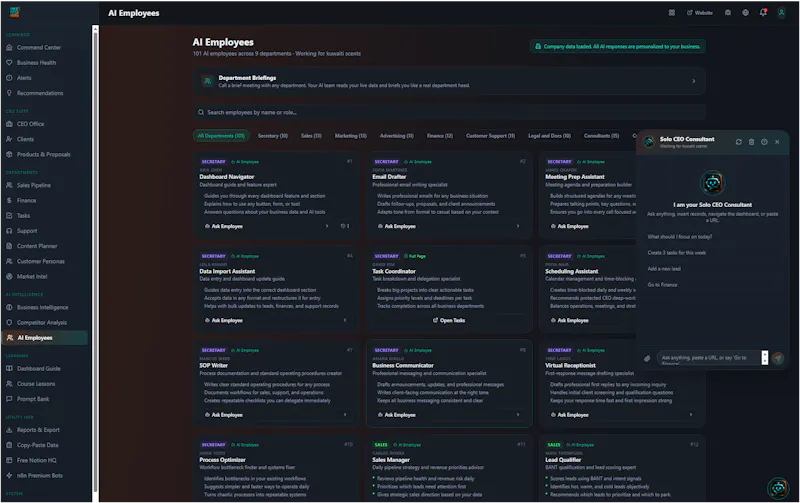Click Ask Employee on Meeting Prep Assistant

569,226
